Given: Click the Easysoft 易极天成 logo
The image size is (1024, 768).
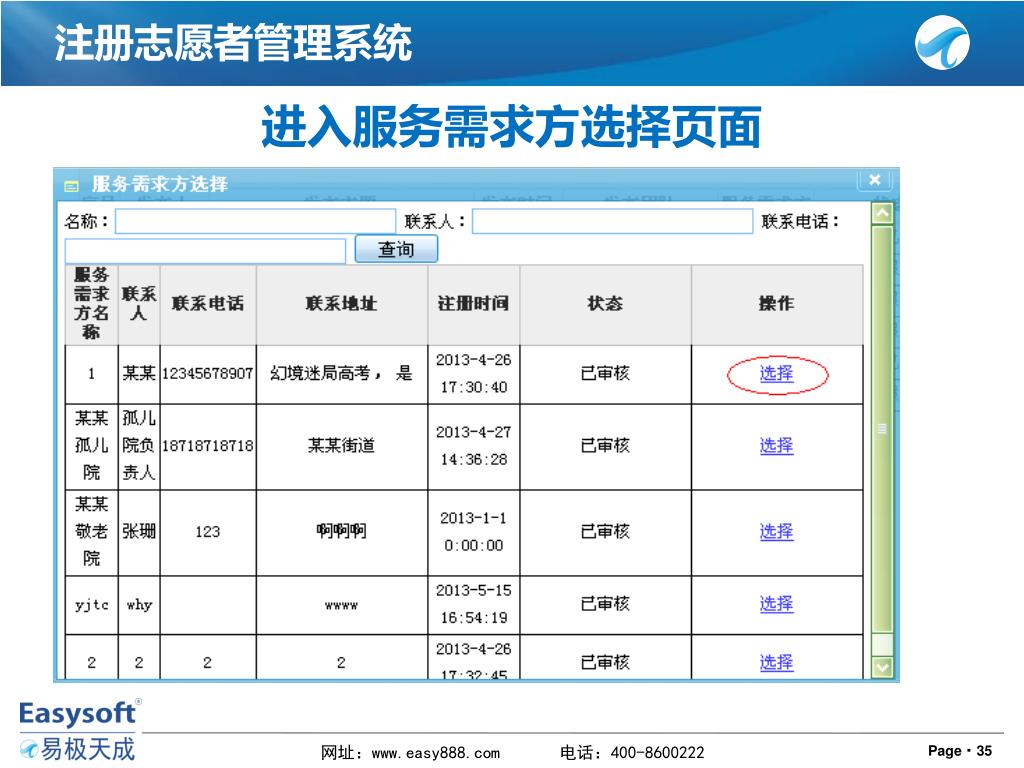Looking at the screenshot, I should point(78,731).
